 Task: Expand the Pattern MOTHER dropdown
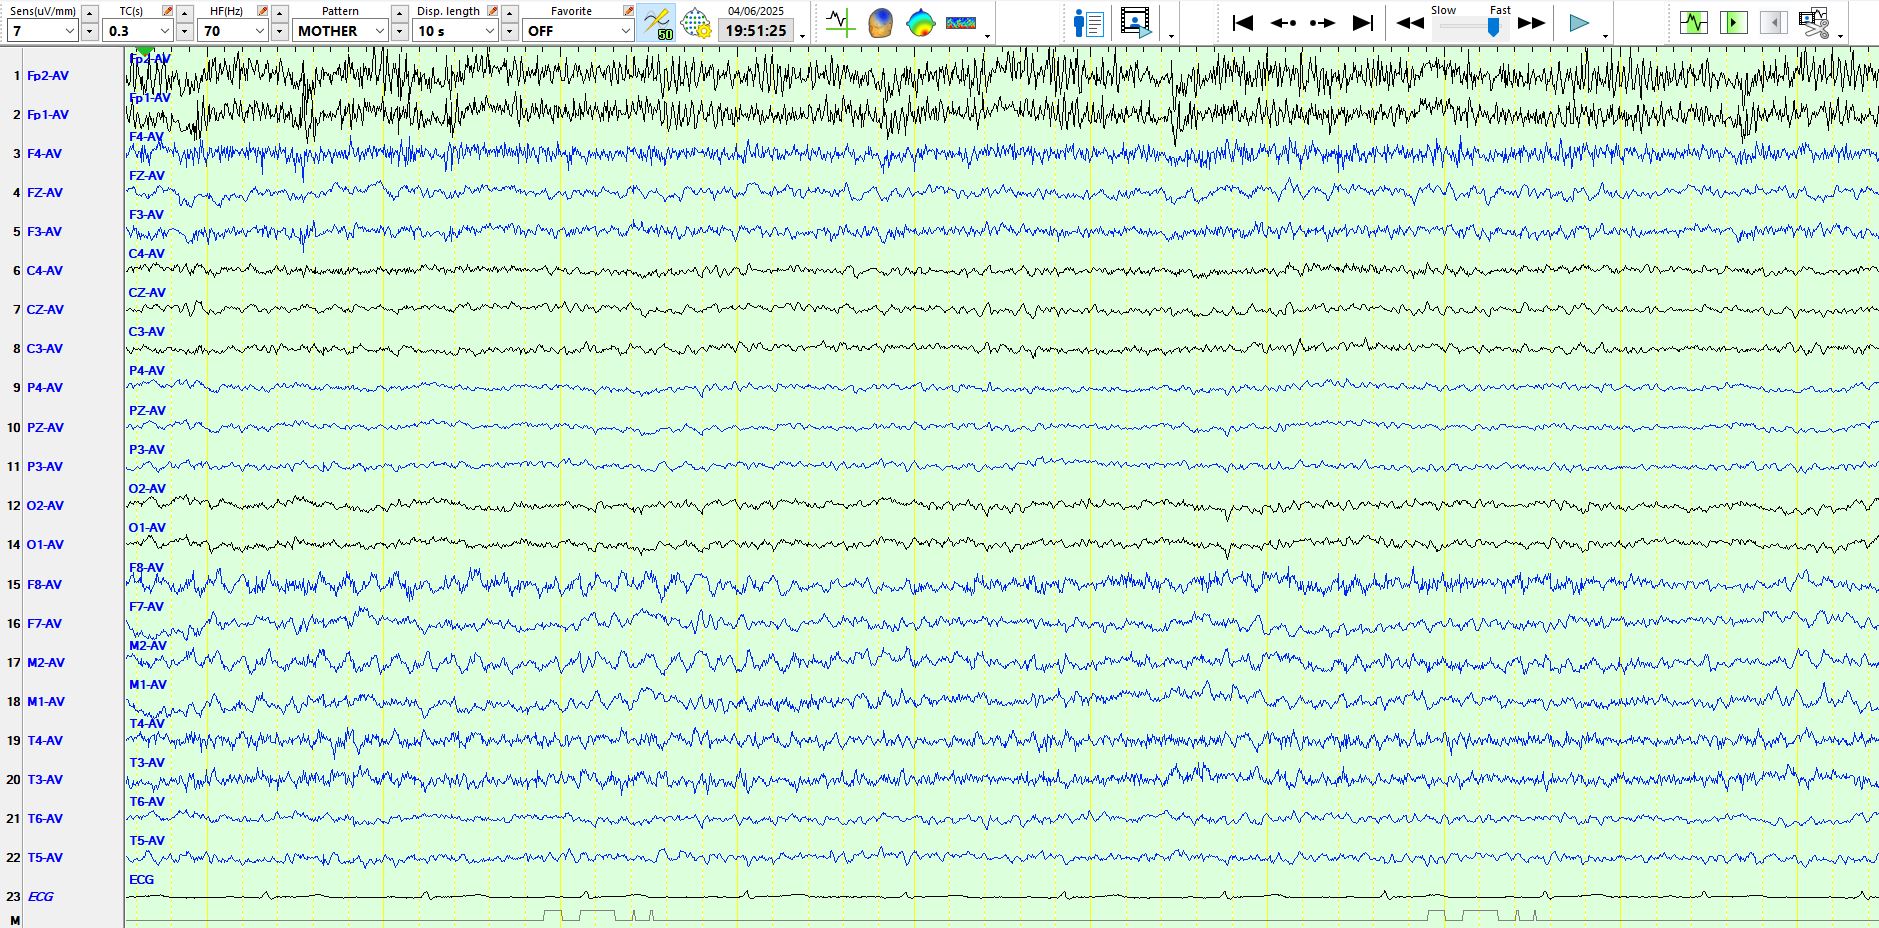[379, 31]
